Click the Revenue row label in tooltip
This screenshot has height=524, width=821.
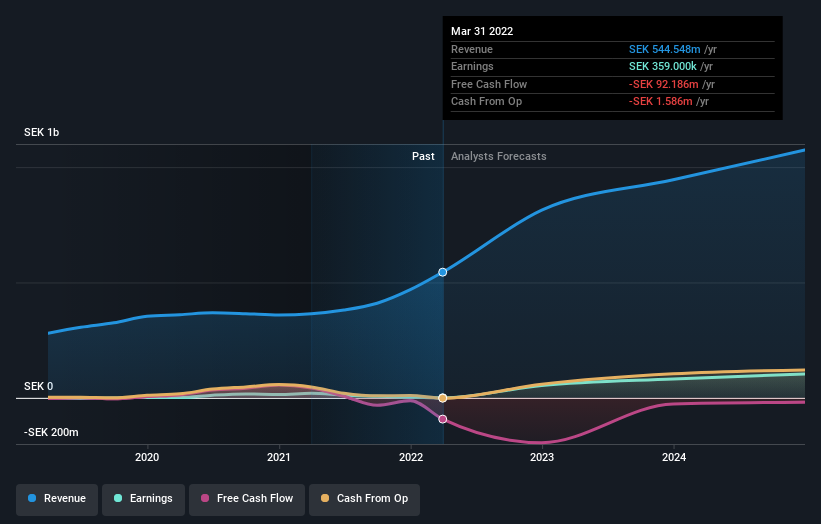point(472,49)
